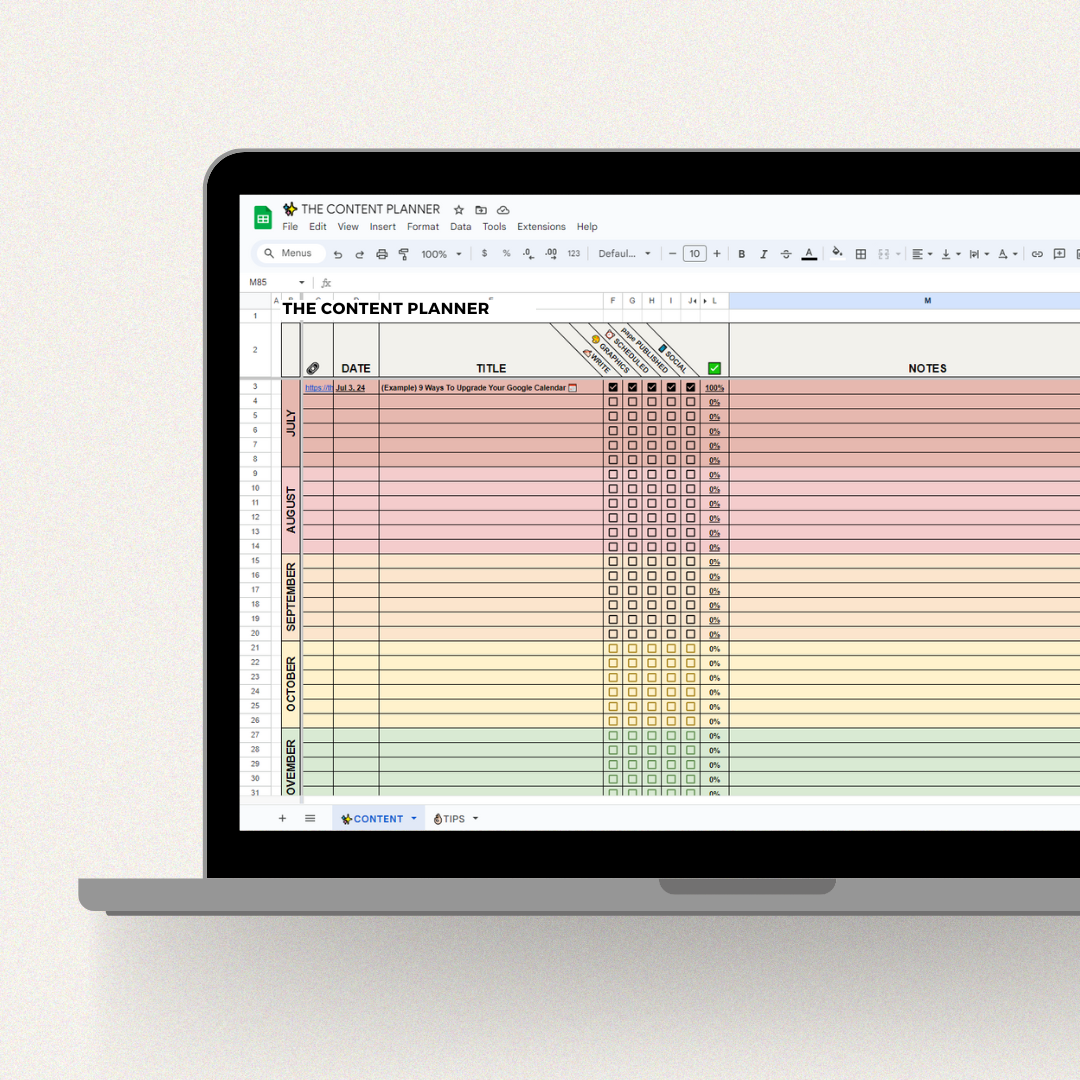Open the text wrapping dropdown
Image resolution: width=1080 pixels, height=1080 pixels.
coord(979,254)
